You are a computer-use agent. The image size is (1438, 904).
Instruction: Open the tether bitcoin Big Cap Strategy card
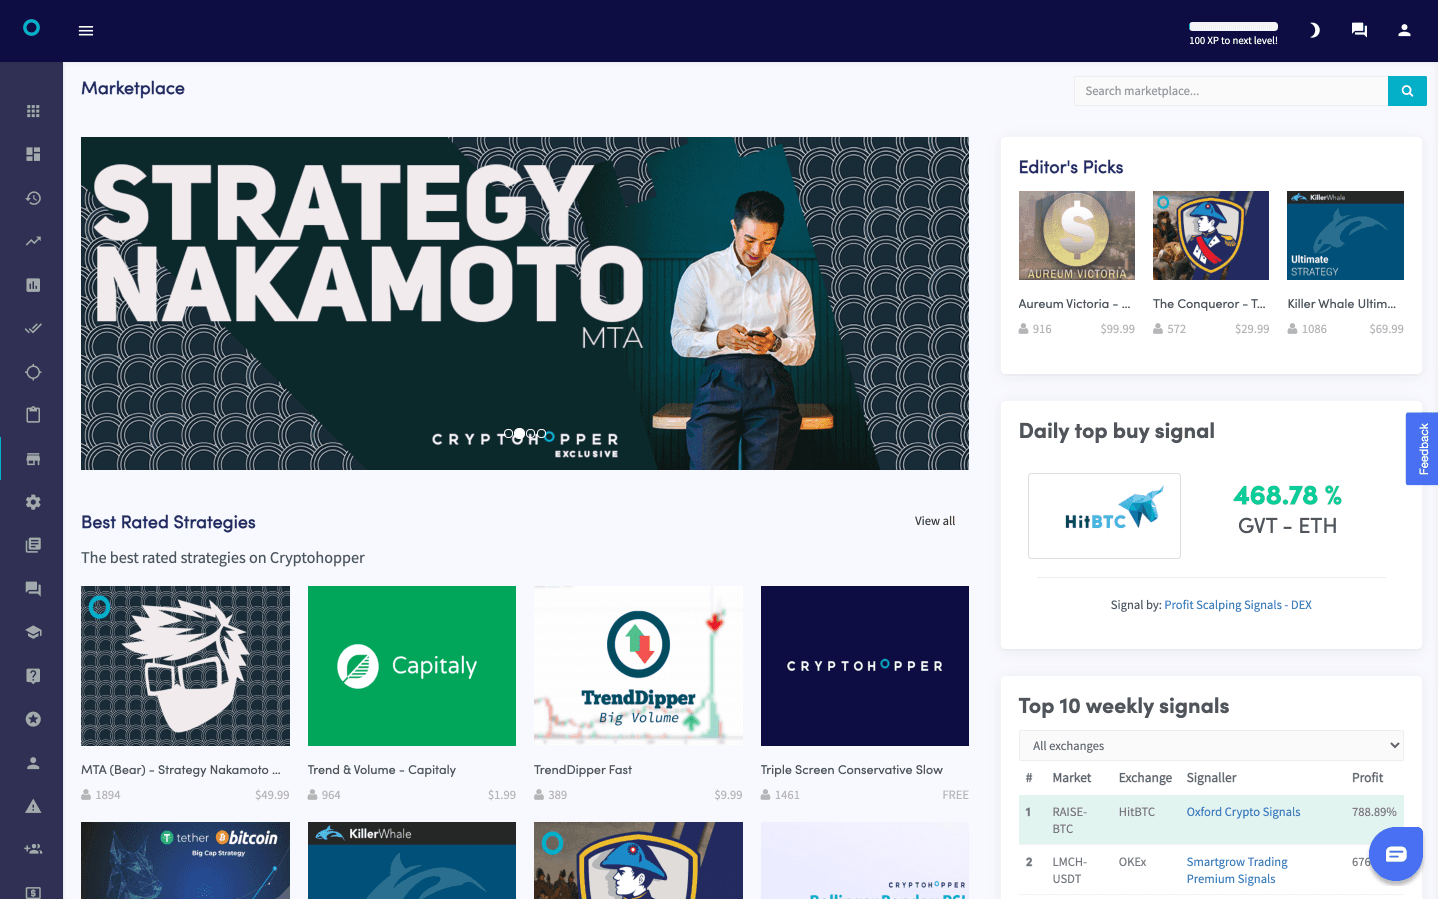(x=185, y=861)
